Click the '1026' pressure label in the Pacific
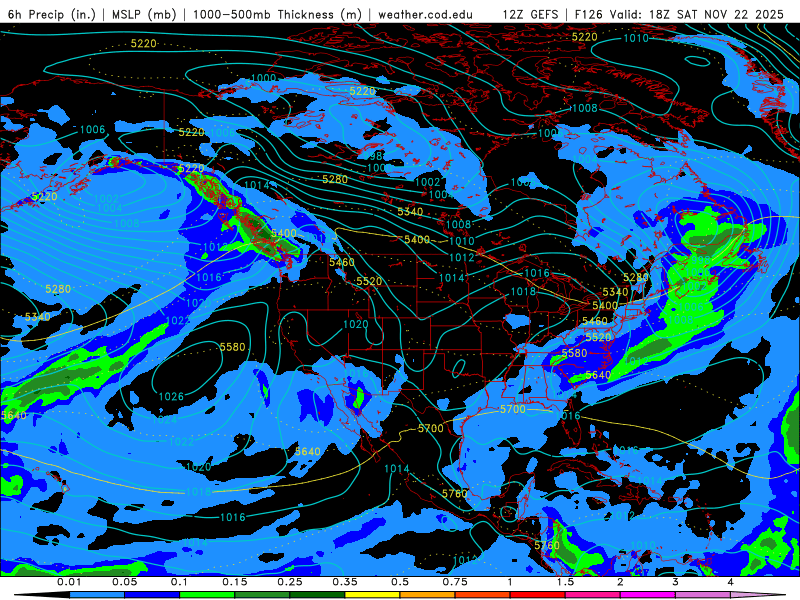 [x=171, y=396]
